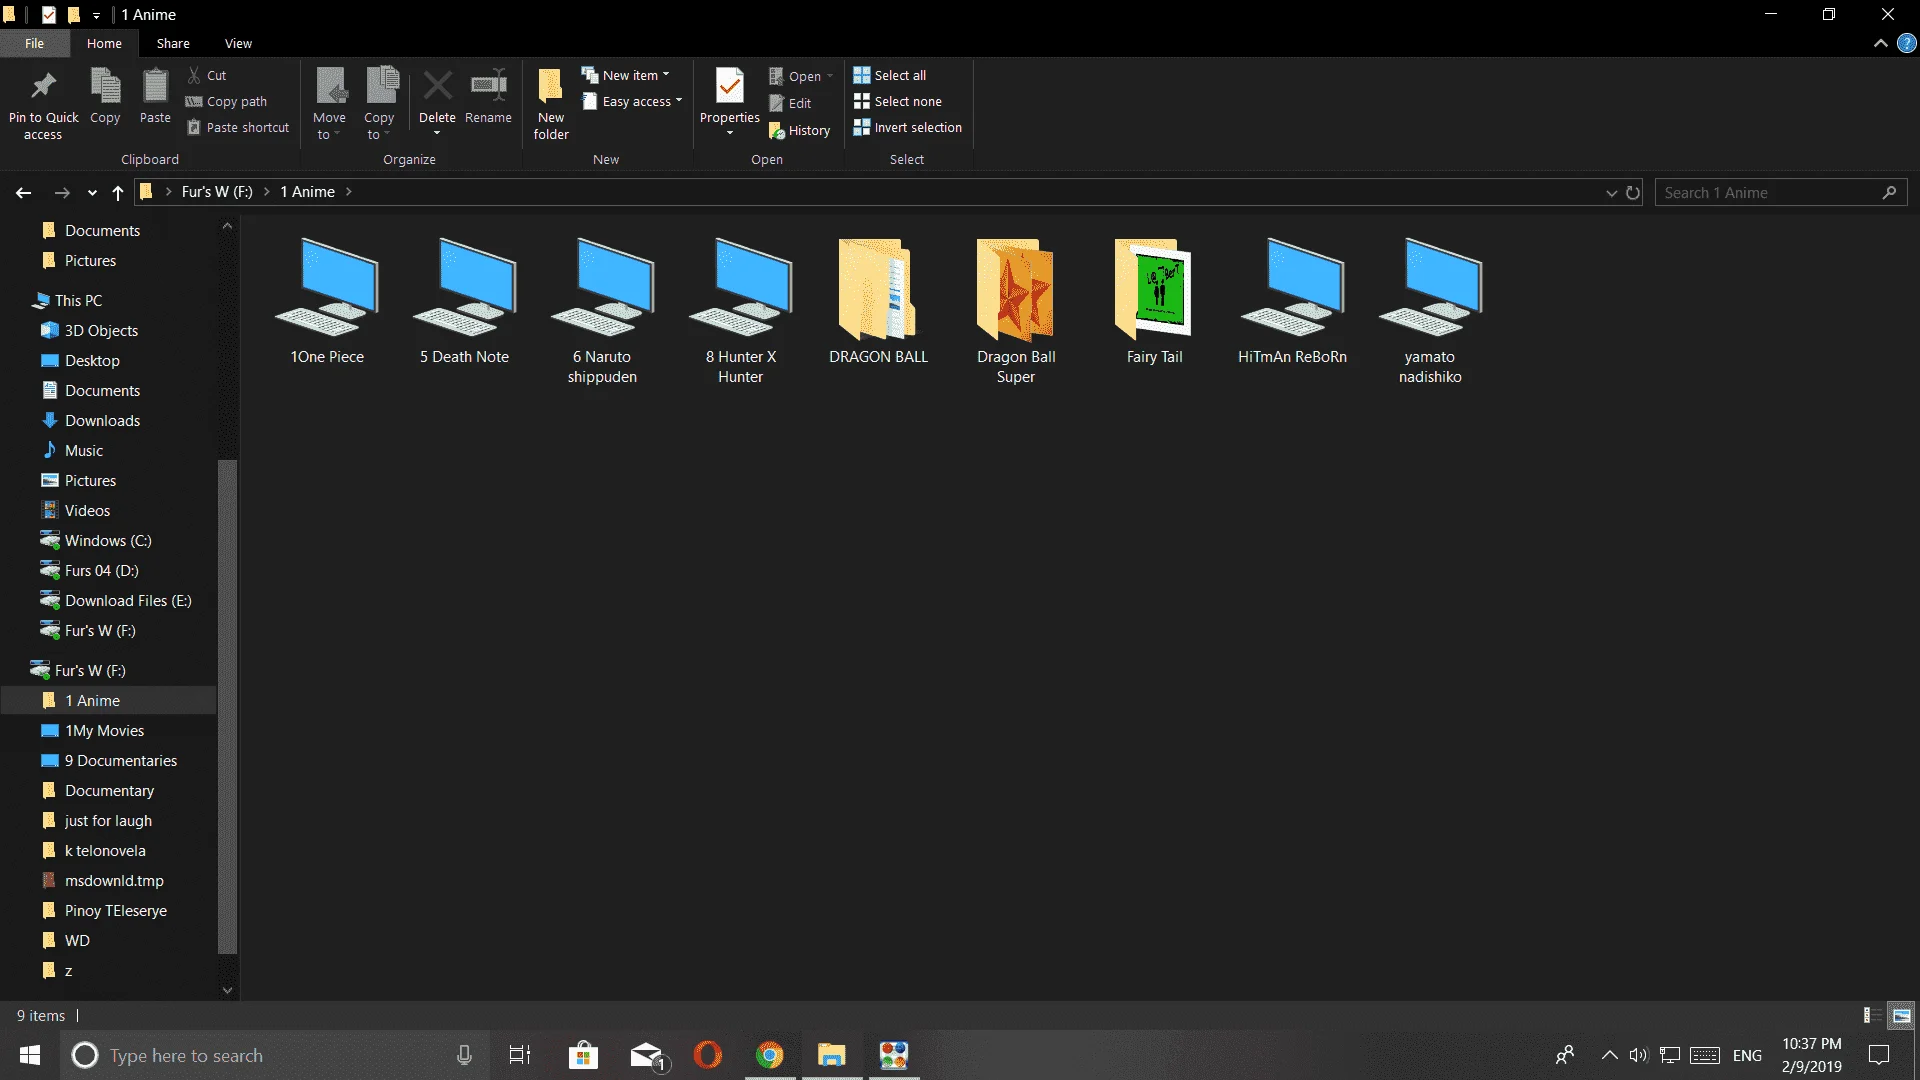This screenshot has height=1080, width=1920.
Task: Select the Dragon Ball Super folder
Action: (x=1016, y=312)
